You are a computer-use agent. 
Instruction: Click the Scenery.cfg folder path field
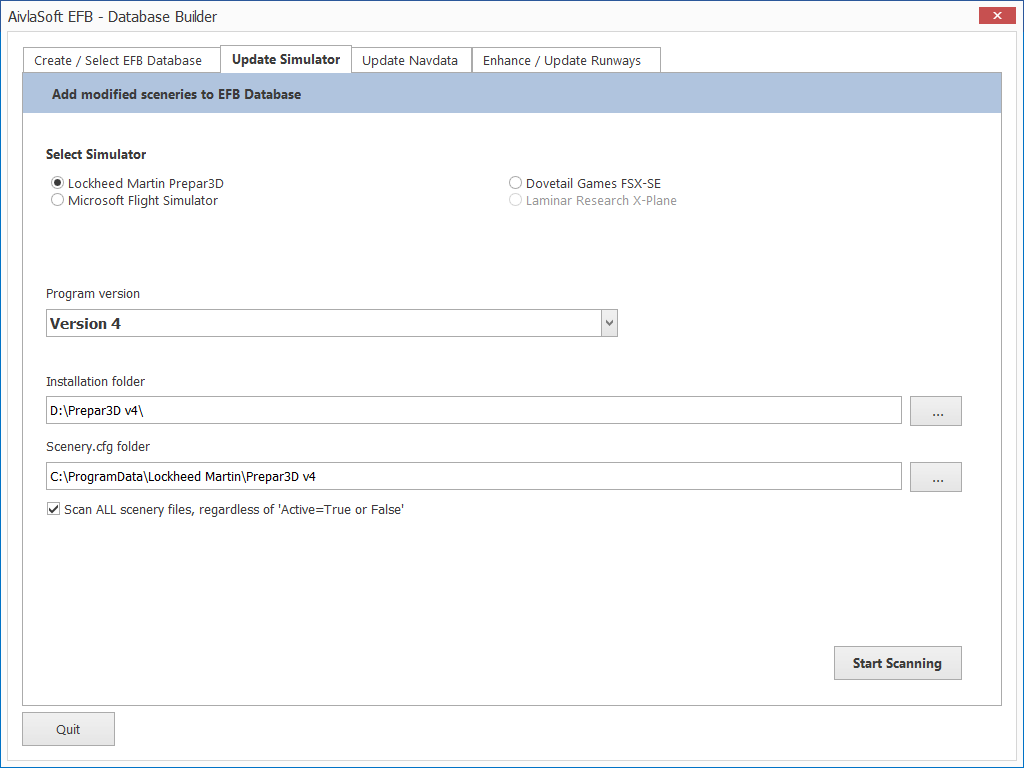[x=473, y=476]
